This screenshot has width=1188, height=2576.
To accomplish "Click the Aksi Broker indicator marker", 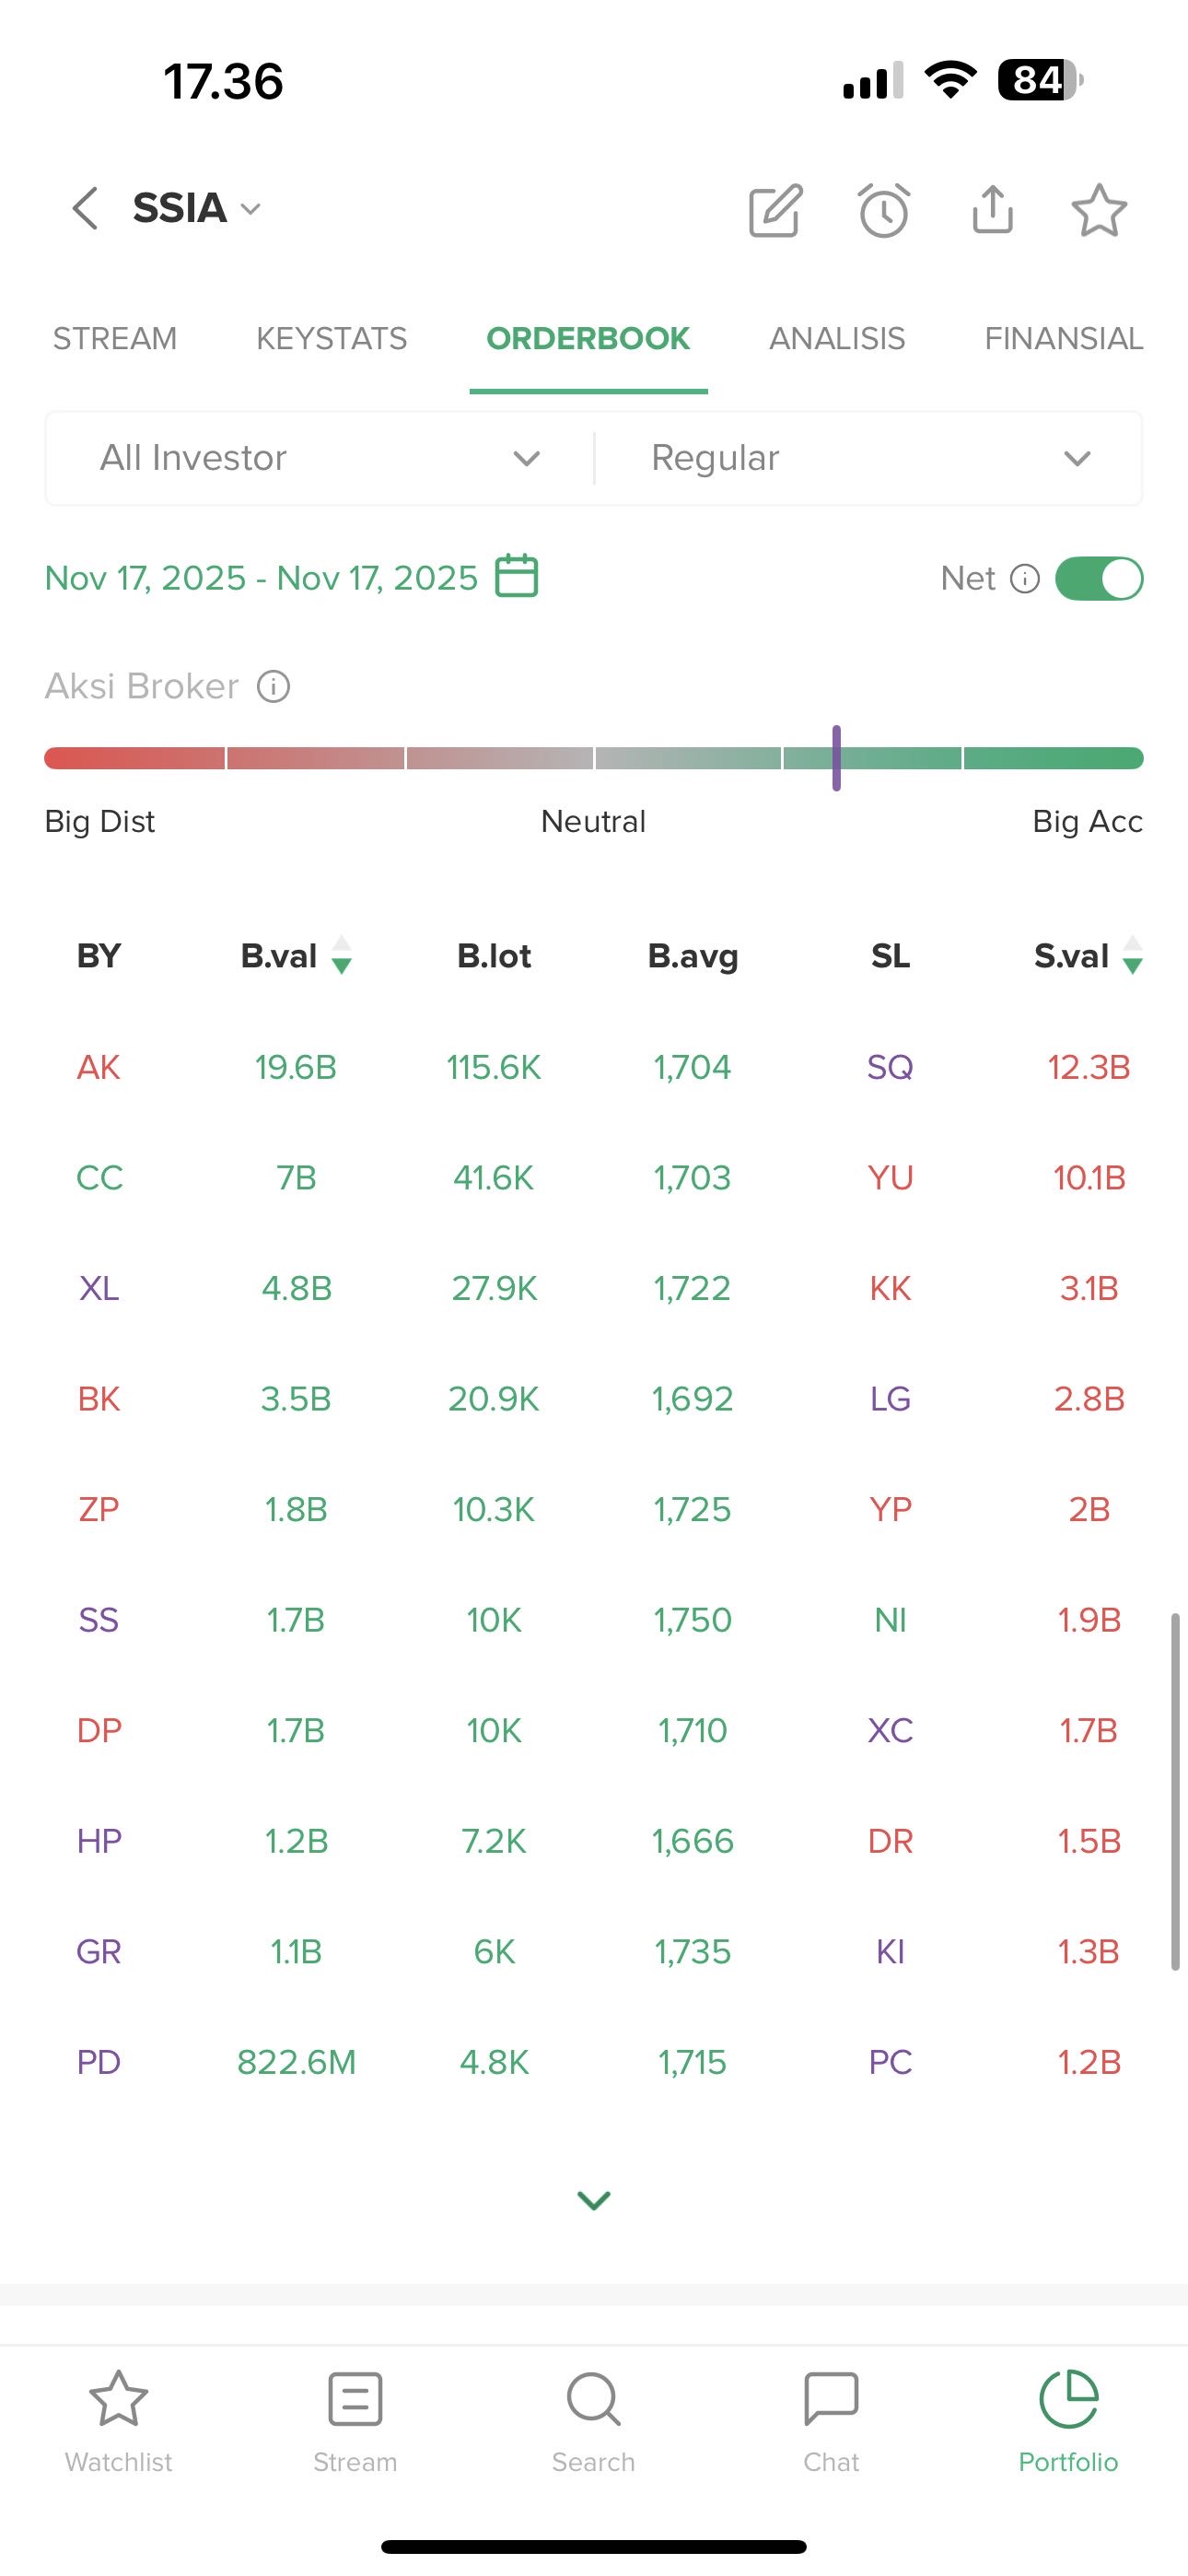I will [x=836, y=758].
